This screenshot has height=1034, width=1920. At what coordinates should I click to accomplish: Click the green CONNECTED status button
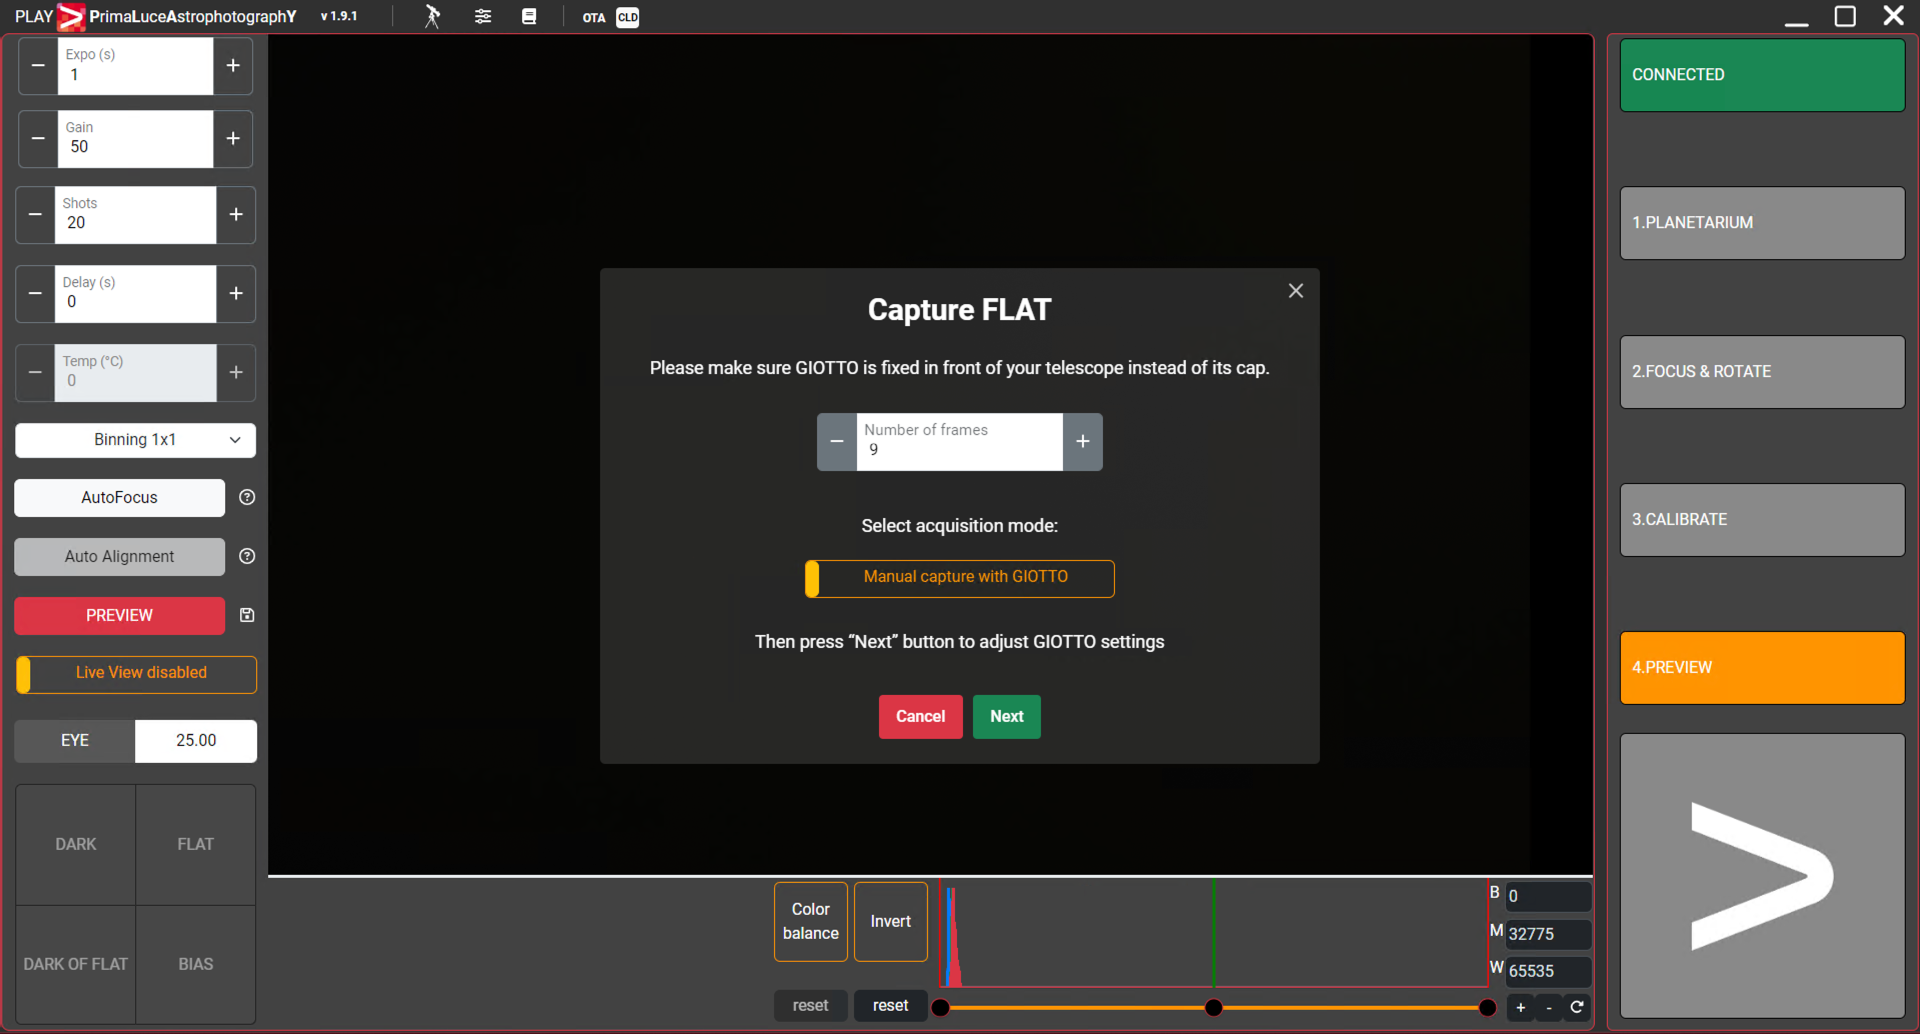pos(1762,75)
